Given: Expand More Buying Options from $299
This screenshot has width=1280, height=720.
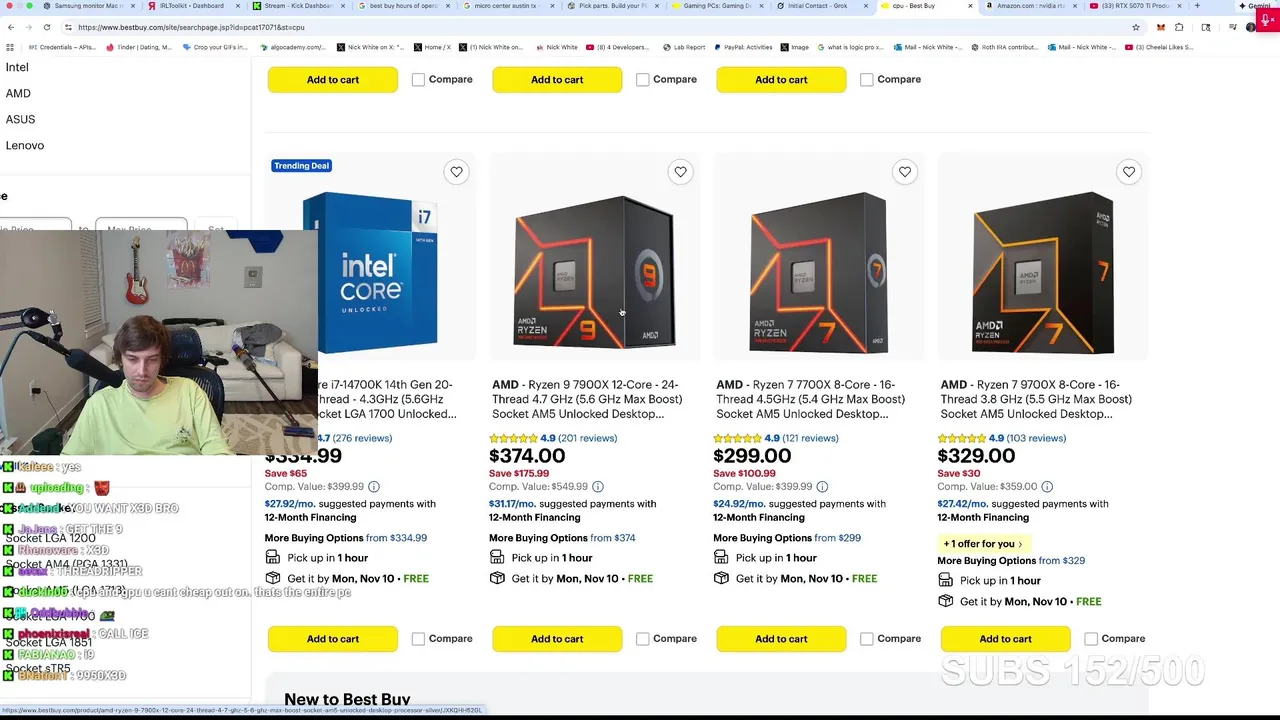Looking at the screenshot, I should pos(786,538).
